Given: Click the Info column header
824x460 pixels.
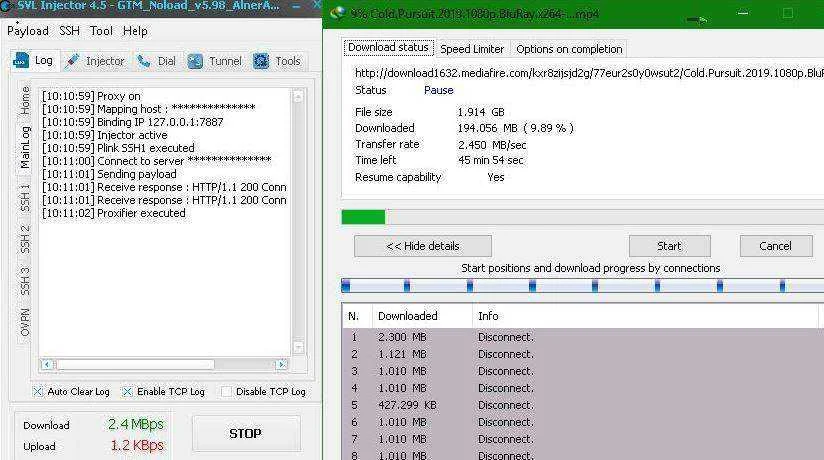Looking at the screenshot, I should click(x=645, y=316).
